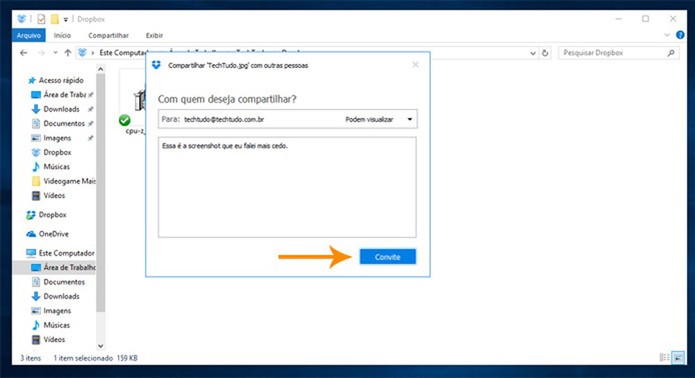Switch to the Compartilhar ribbon tab
The image size is (695, 378).
point(108,35)
